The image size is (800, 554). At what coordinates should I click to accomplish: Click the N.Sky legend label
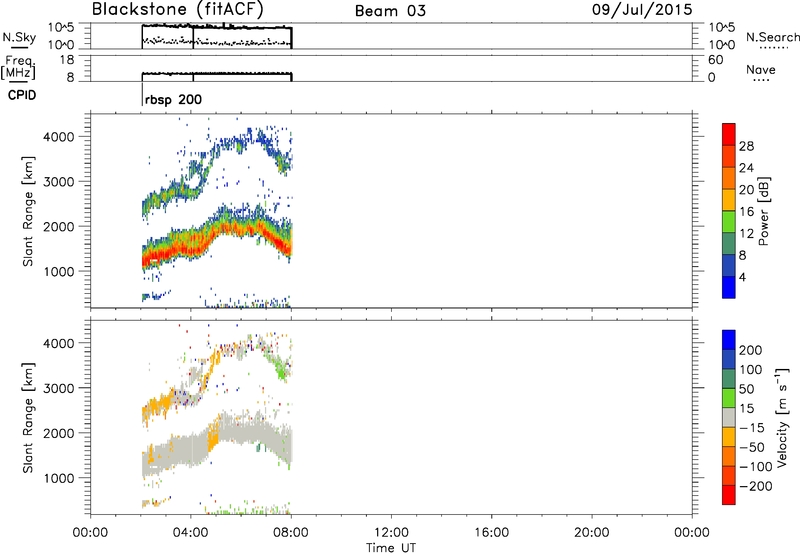(19, 37)
